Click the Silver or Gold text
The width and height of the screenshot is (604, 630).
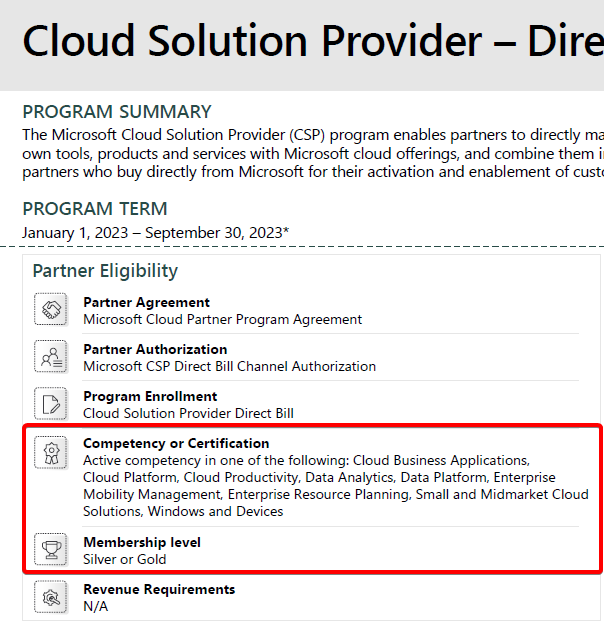point(125,559)
